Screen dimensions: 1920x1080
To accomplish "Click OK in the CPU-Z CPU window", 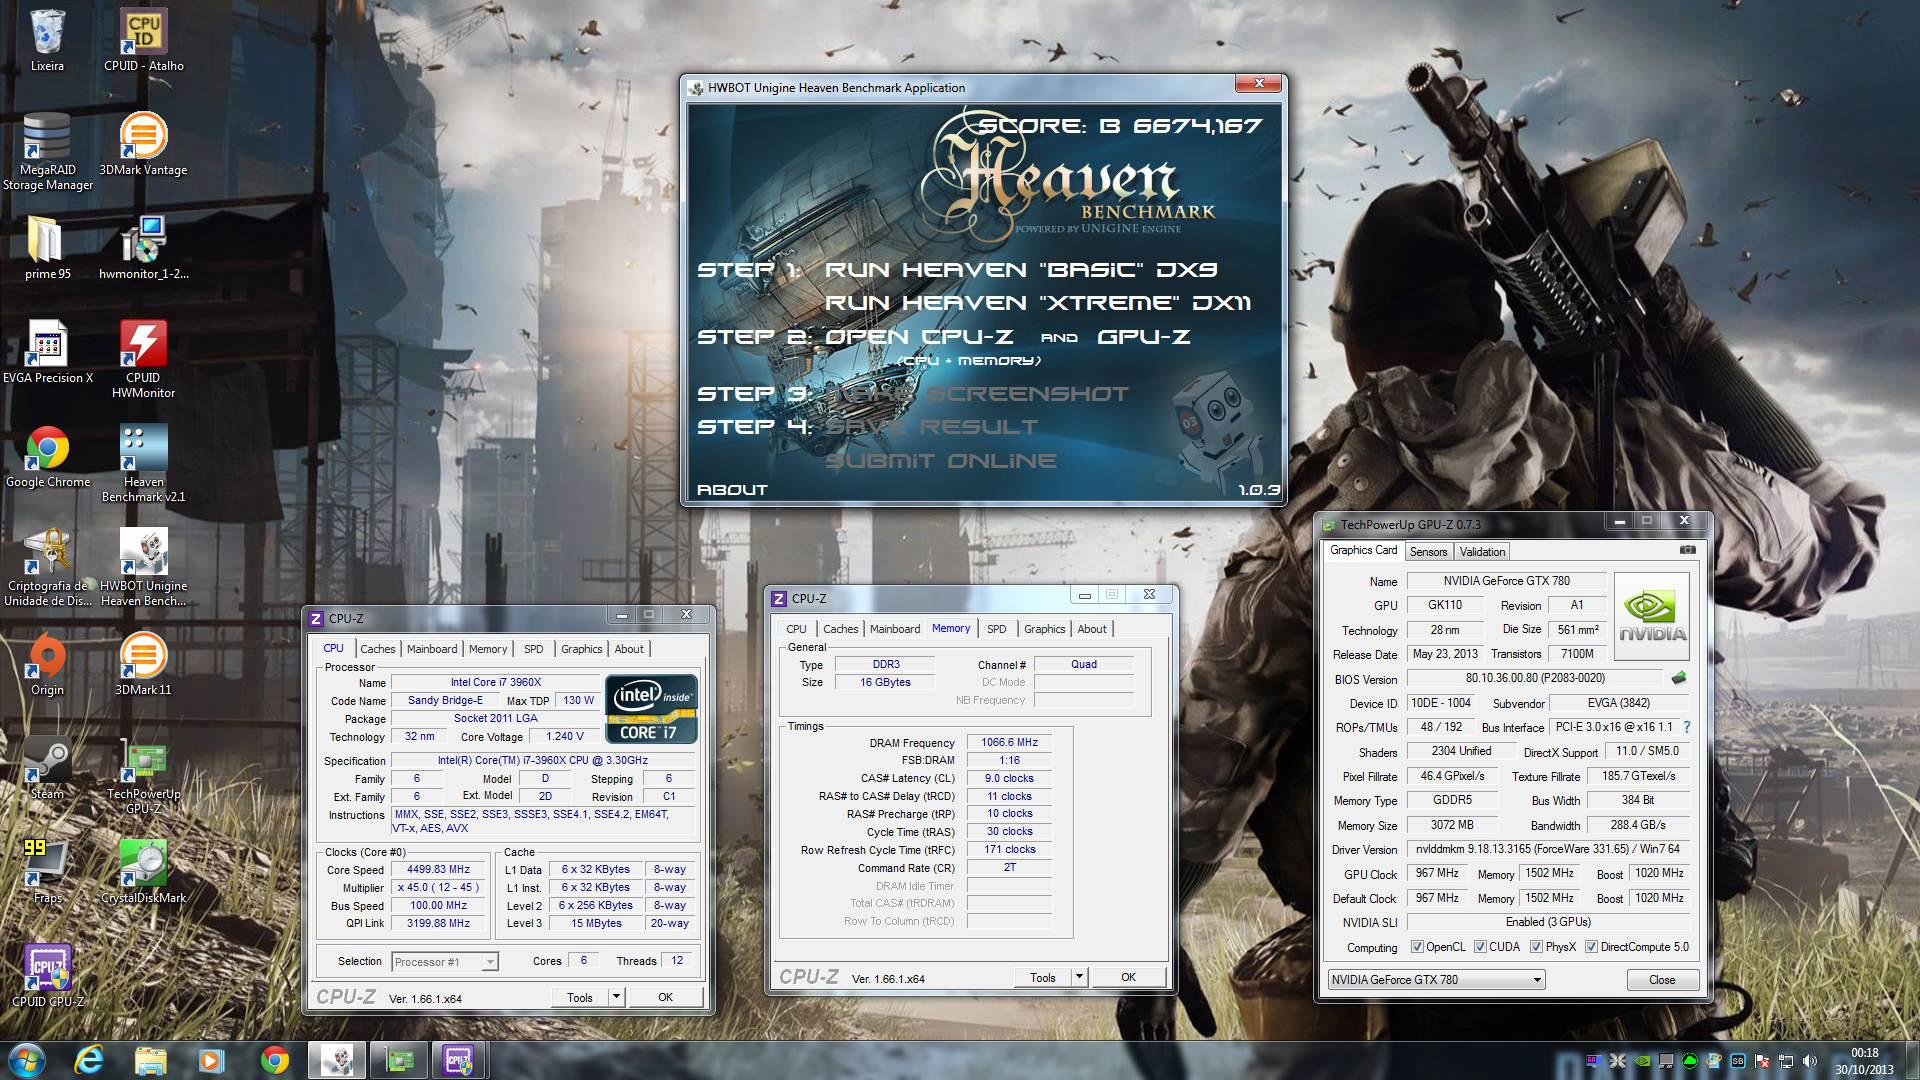I will tap(665, 997).
